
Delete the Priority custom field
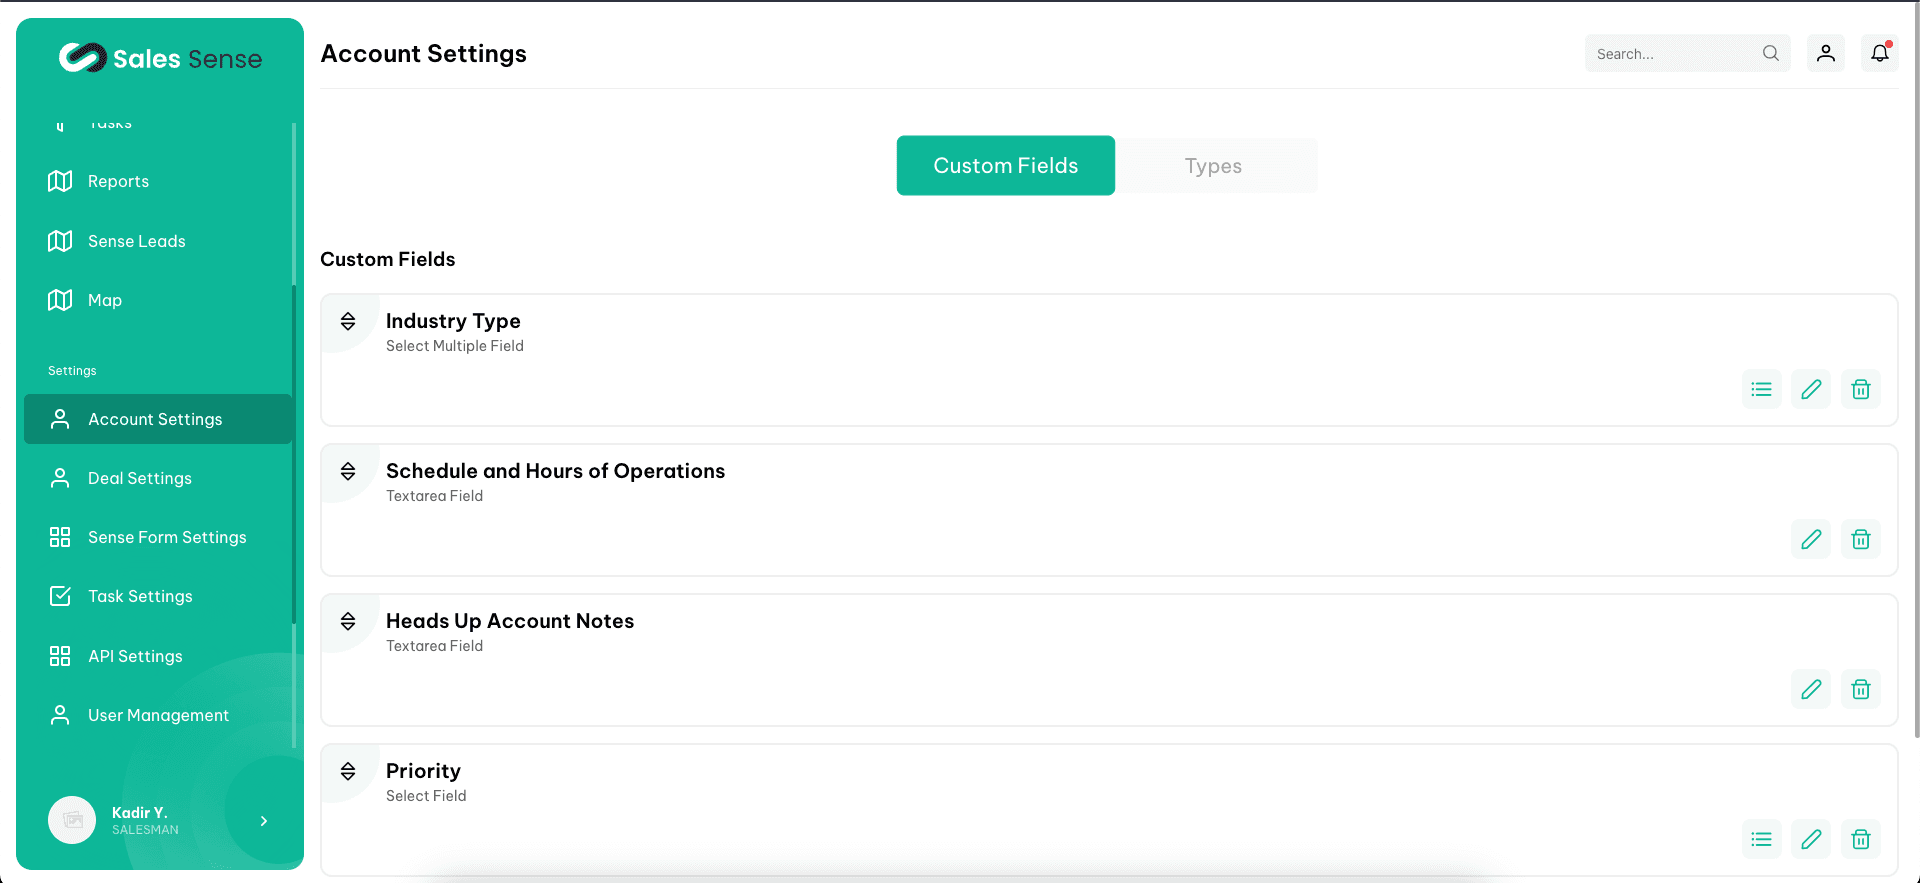[1861, 839]
